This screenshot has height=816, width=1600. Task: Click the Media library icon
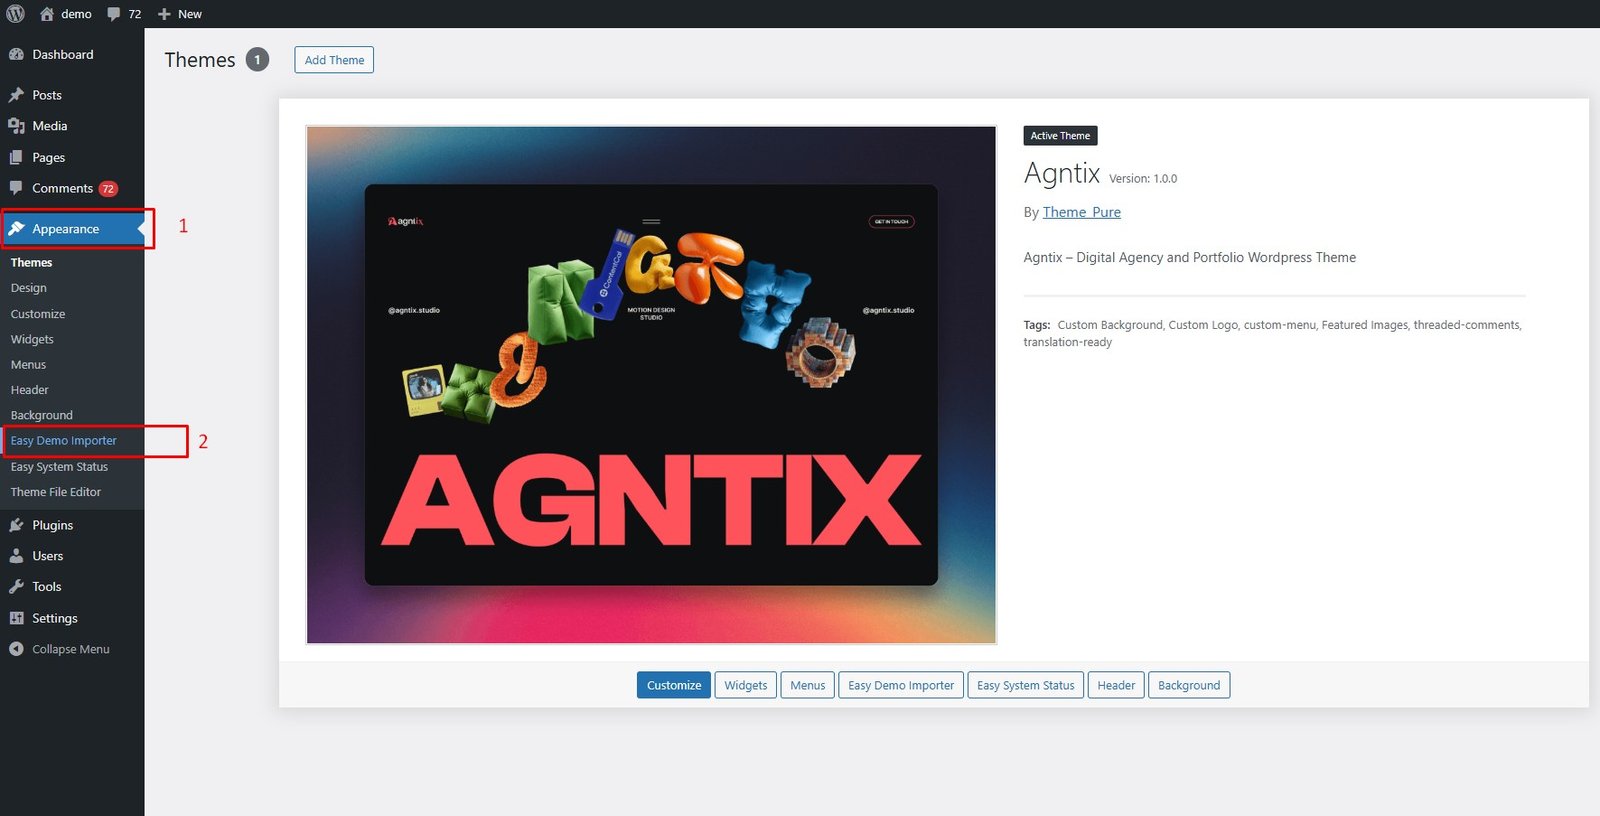(x=16, y=126)
